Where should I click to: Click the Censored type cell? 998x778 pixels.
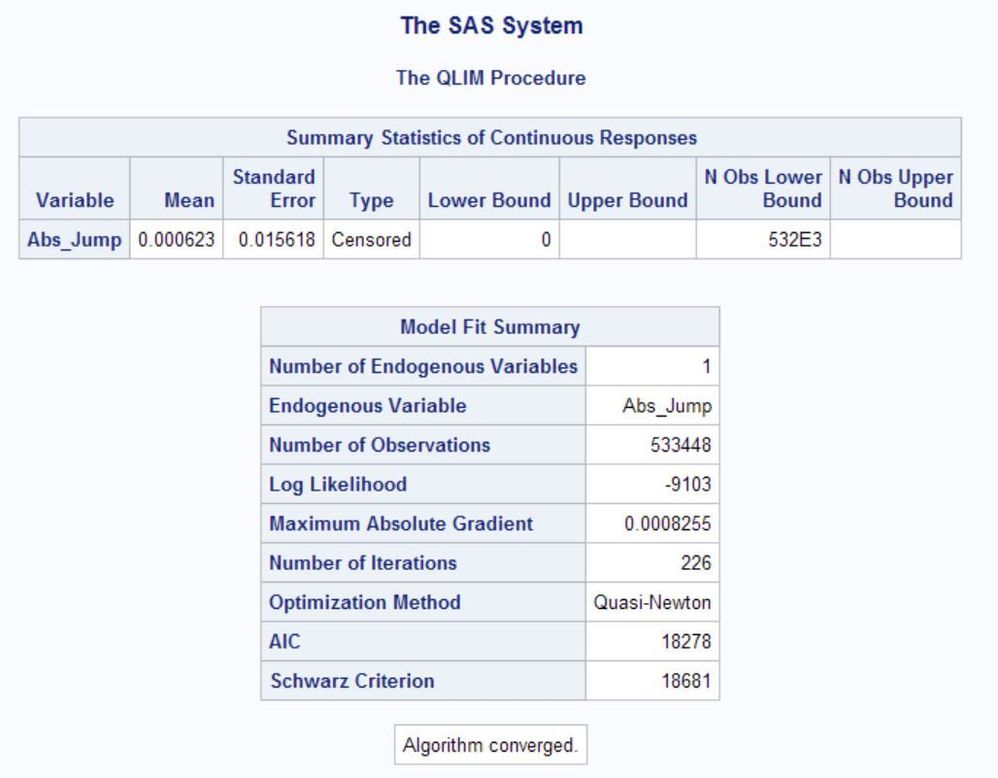[x=372, y=241]
